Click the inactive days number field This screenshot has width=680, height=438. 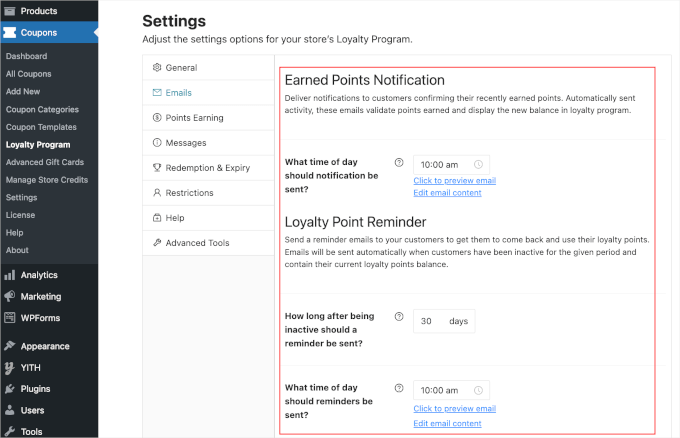428,321
